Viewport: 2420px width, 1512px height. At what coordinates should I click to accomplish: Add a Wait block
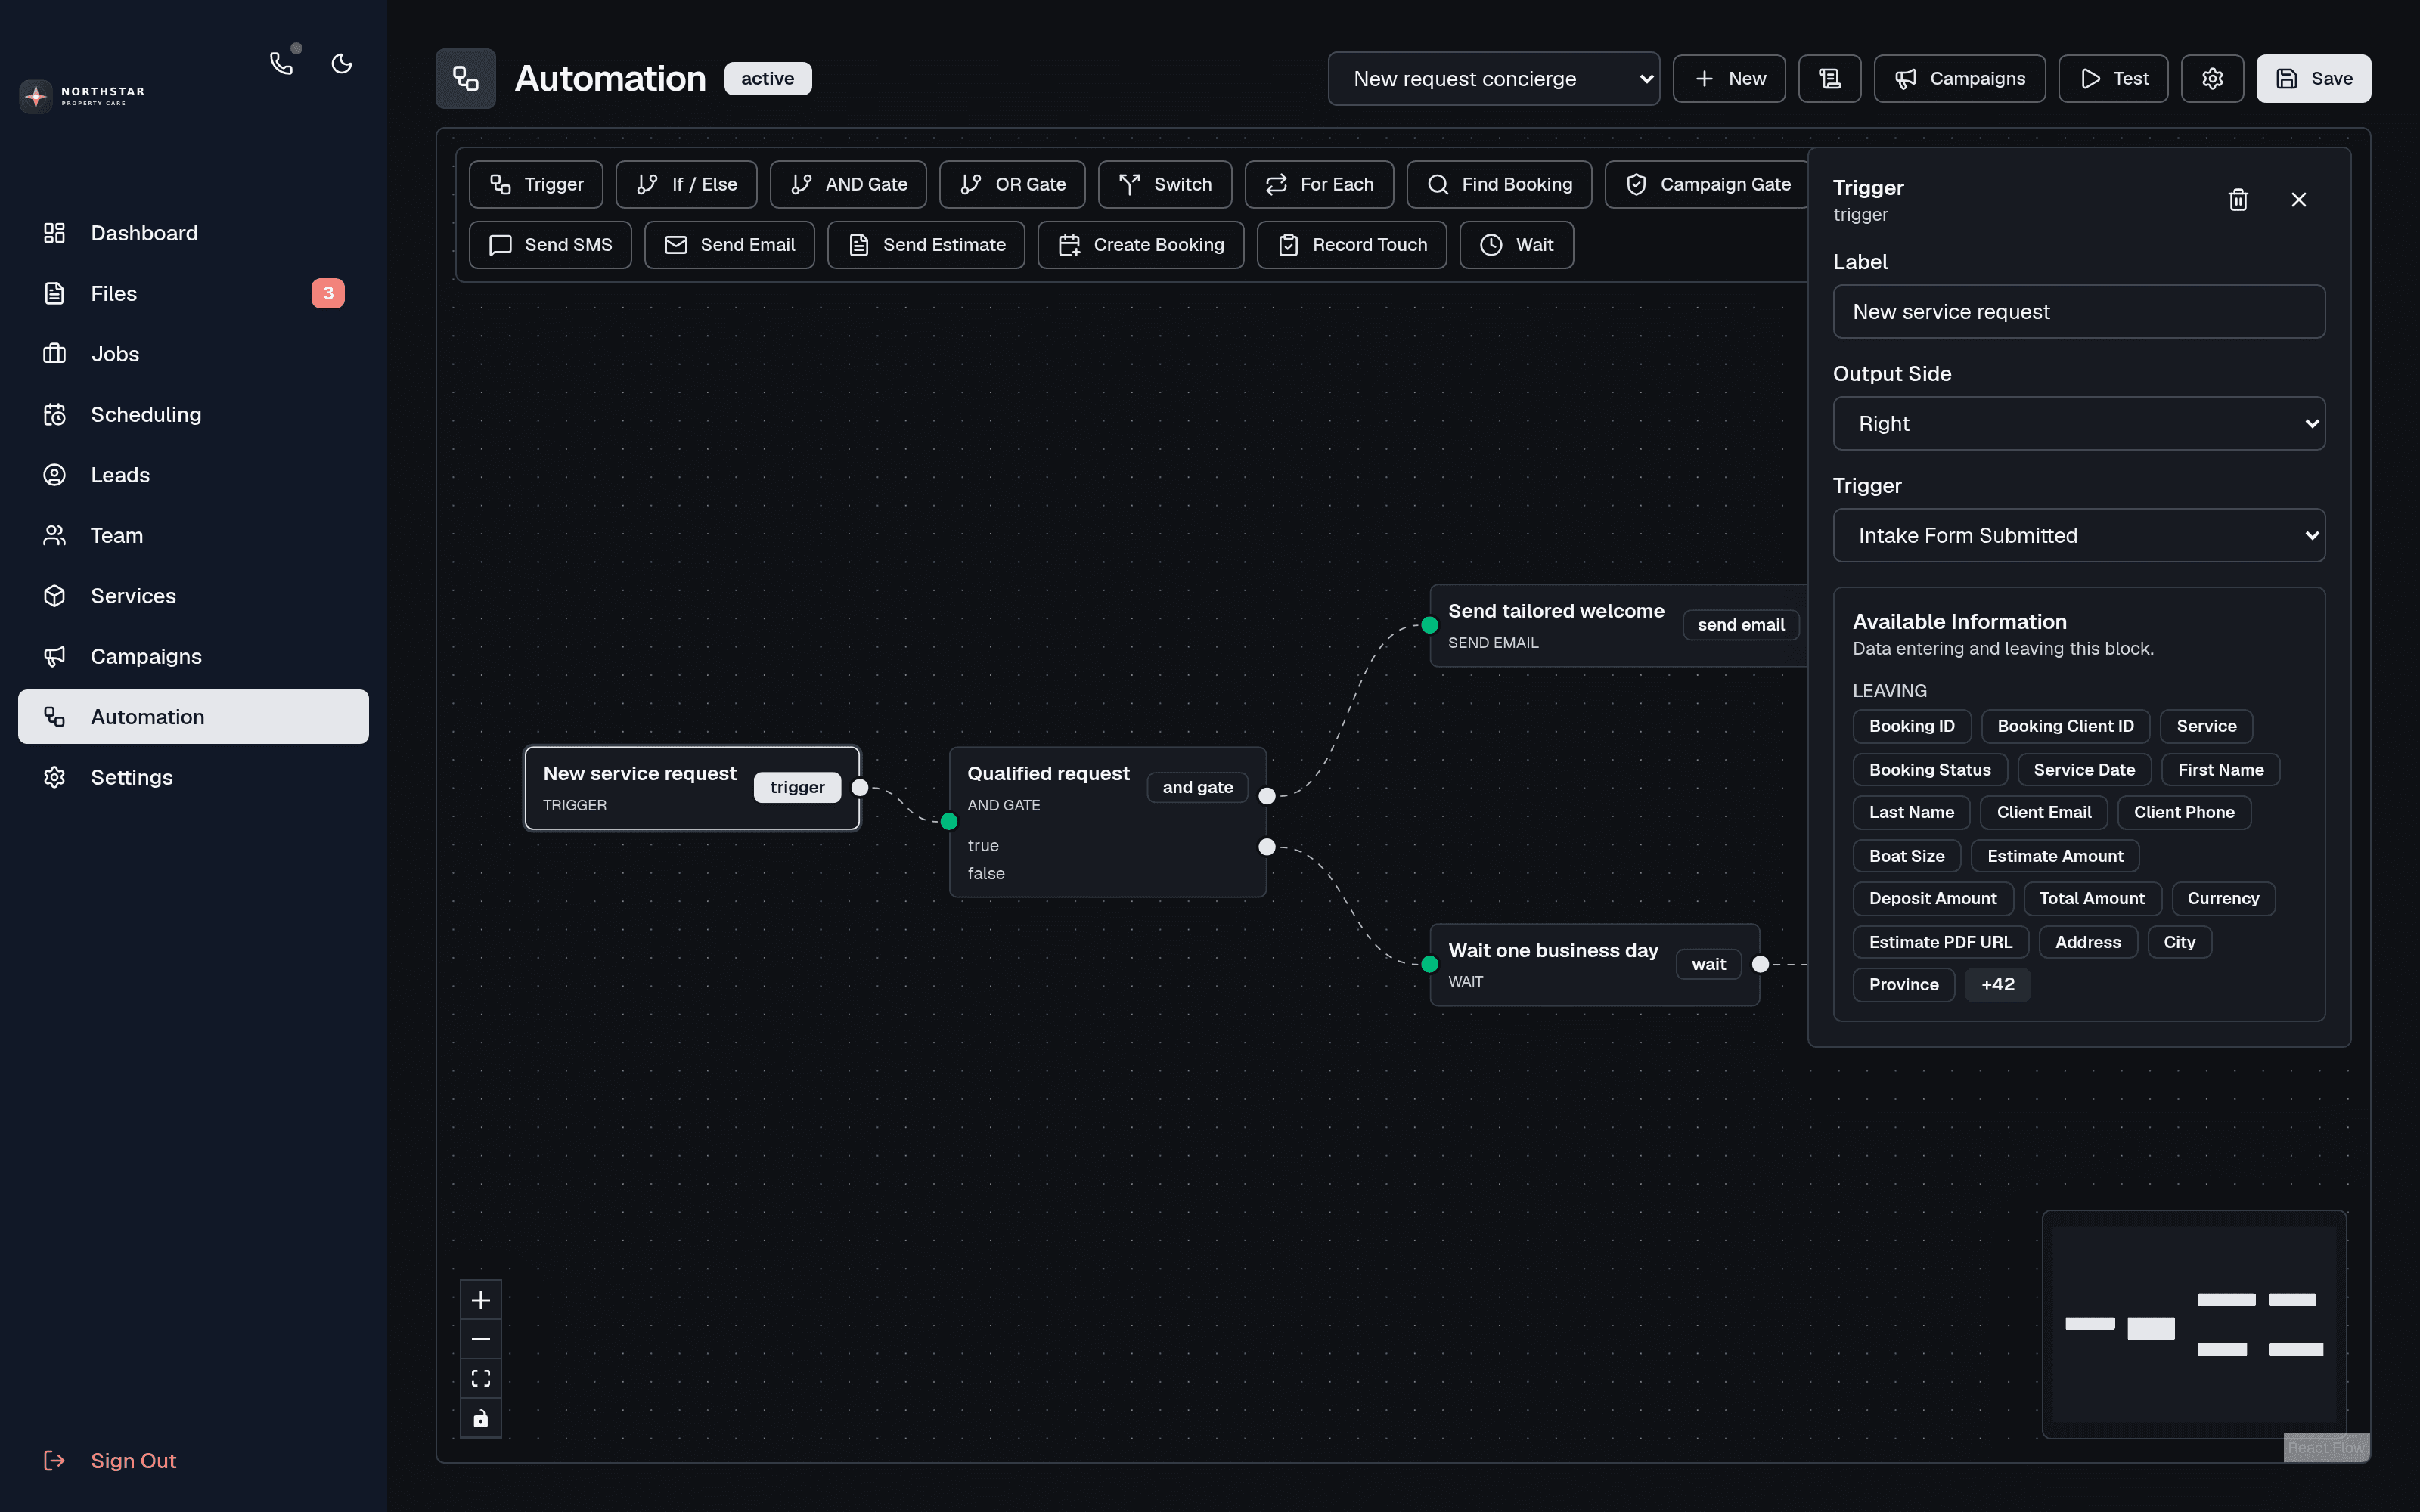(x=1516, y=245)
